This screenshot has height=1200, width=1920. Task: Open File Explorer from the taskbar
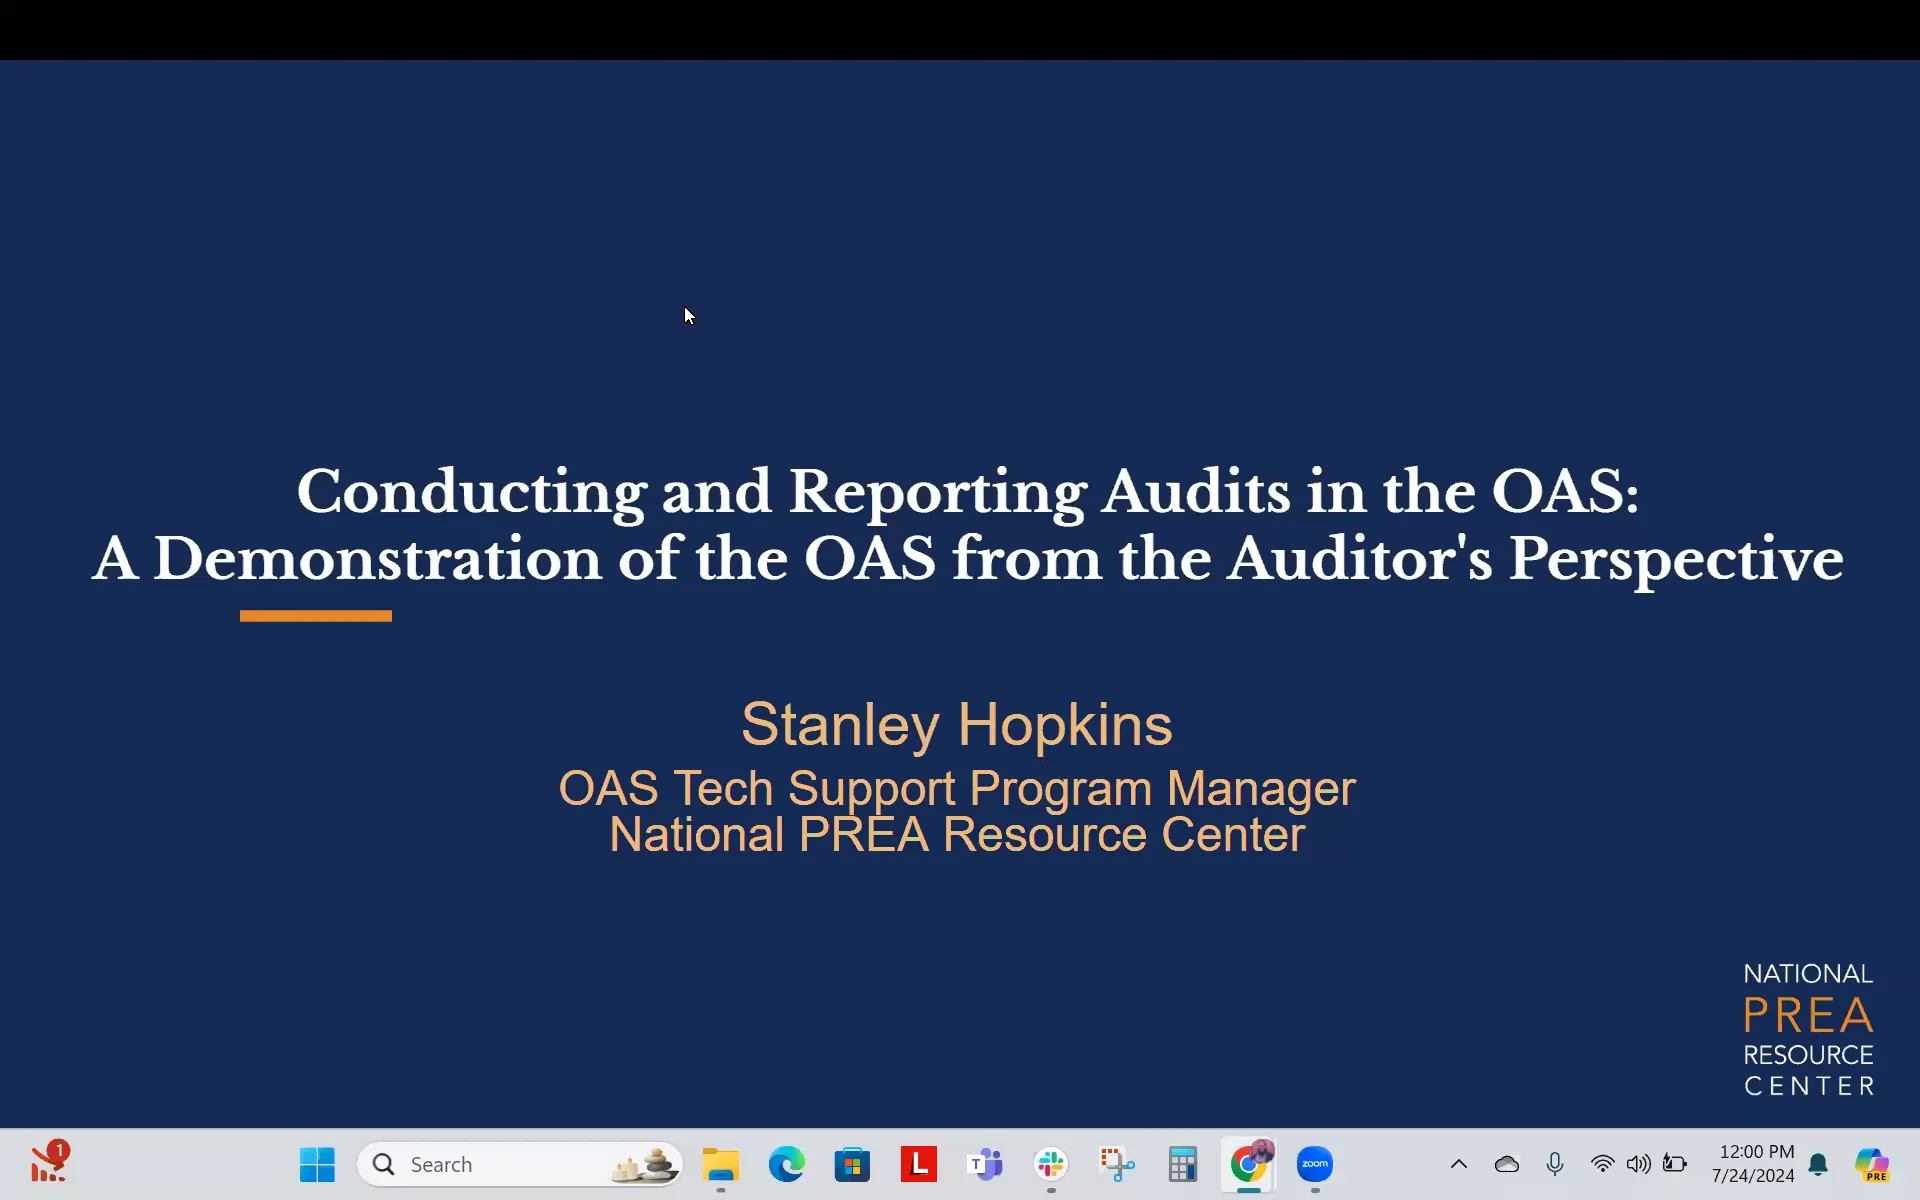click(720, 1164)
